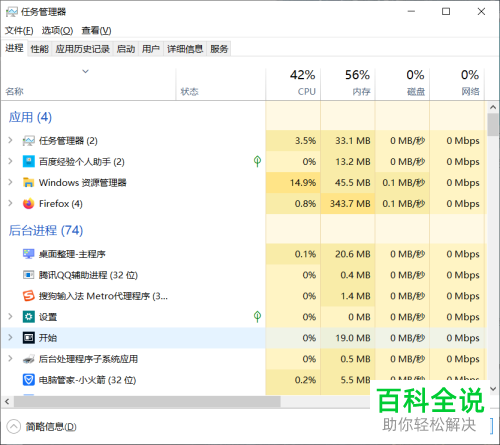Viewport: 500px width, 445px height.
Task: Minimize the Task Manager window
Action: 411,12
